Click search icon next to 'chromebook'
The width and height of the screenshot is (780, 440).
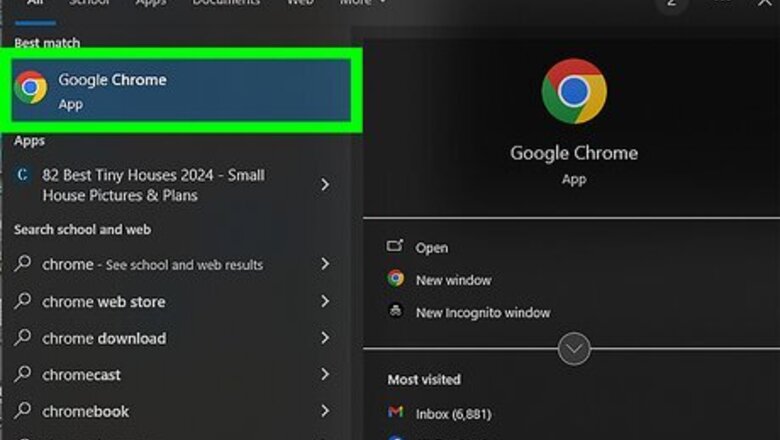tap(23, 411)
